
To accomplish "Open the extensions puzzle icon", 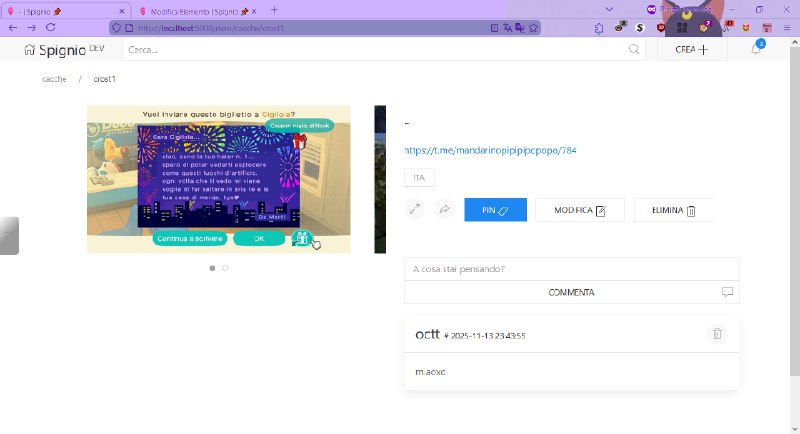I will (599, 28).
